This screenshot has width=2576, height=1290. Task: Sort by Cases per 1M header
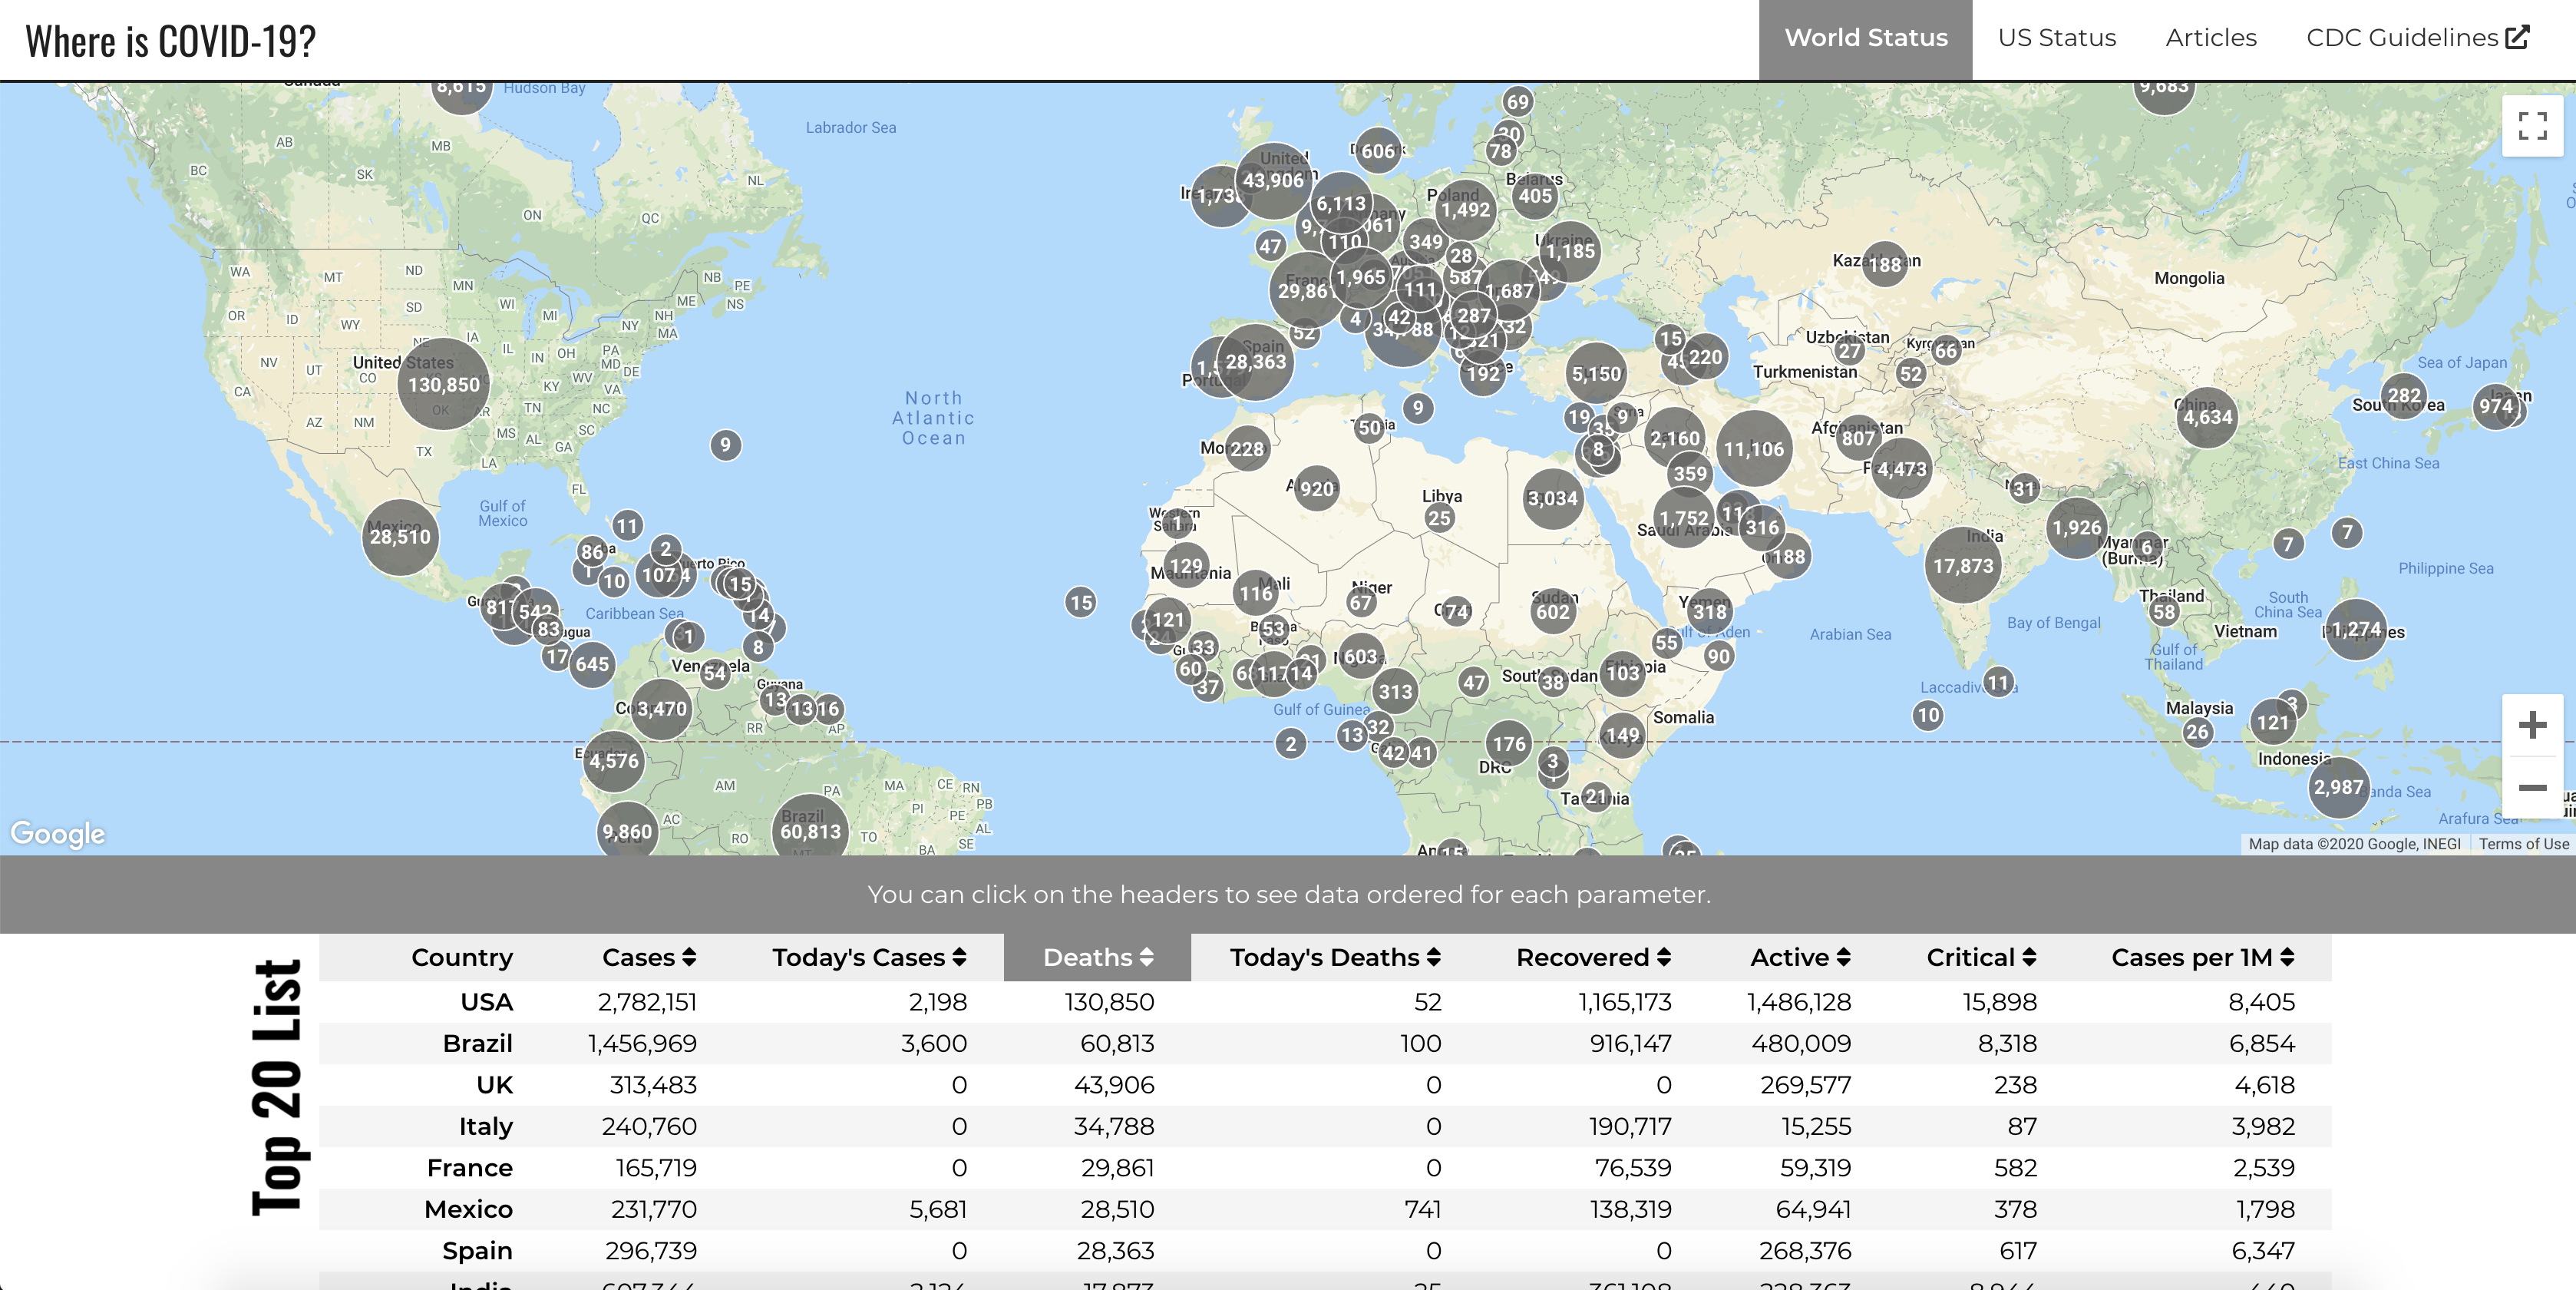[2202, 958]
